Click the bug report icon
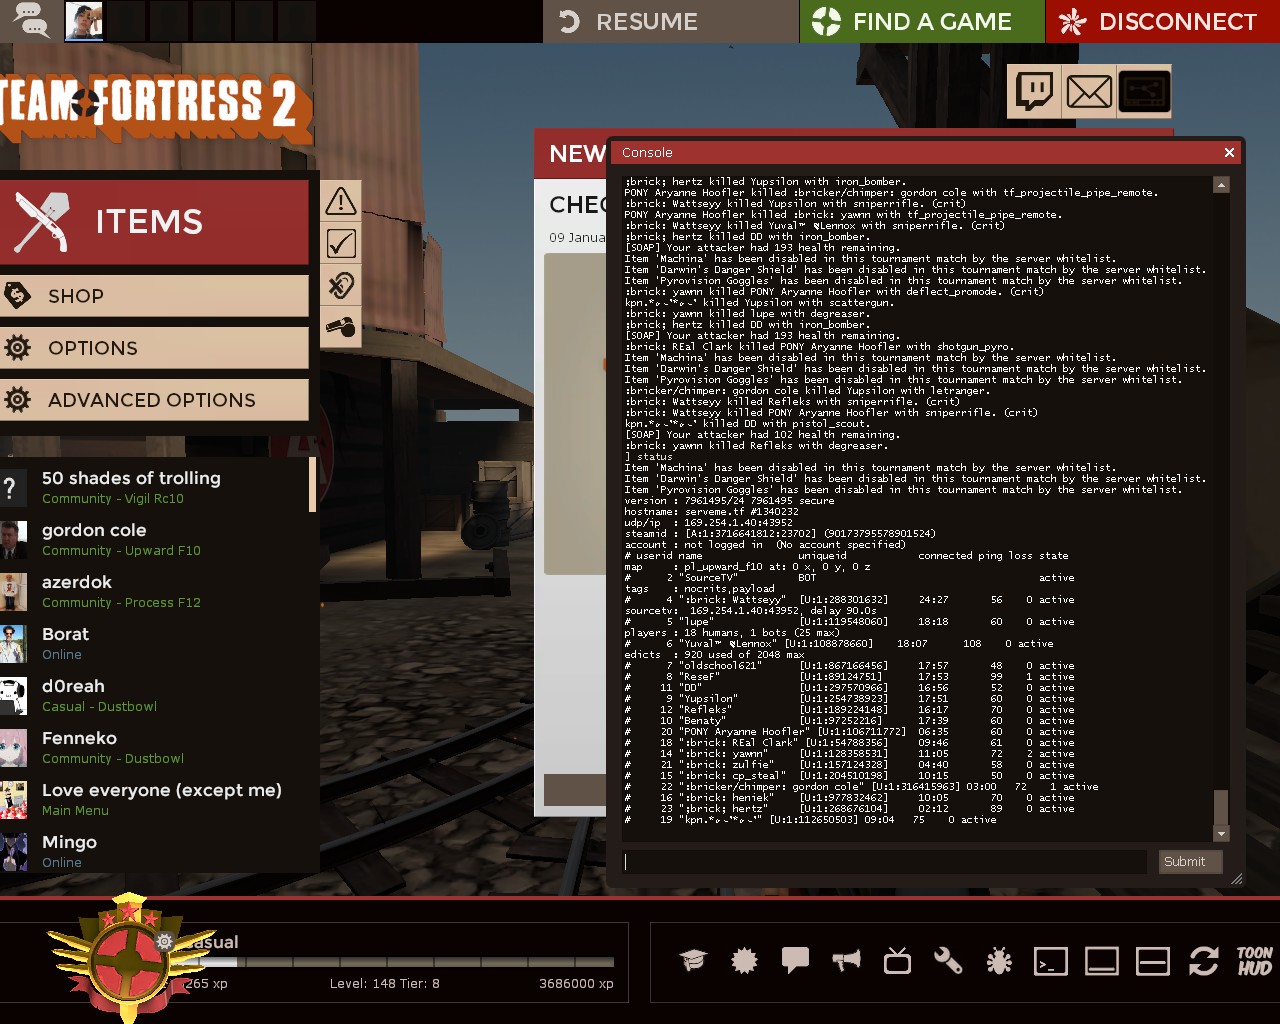Image resolution: width=1280 pixels, height=1024 pixels. tap(999, 961)
